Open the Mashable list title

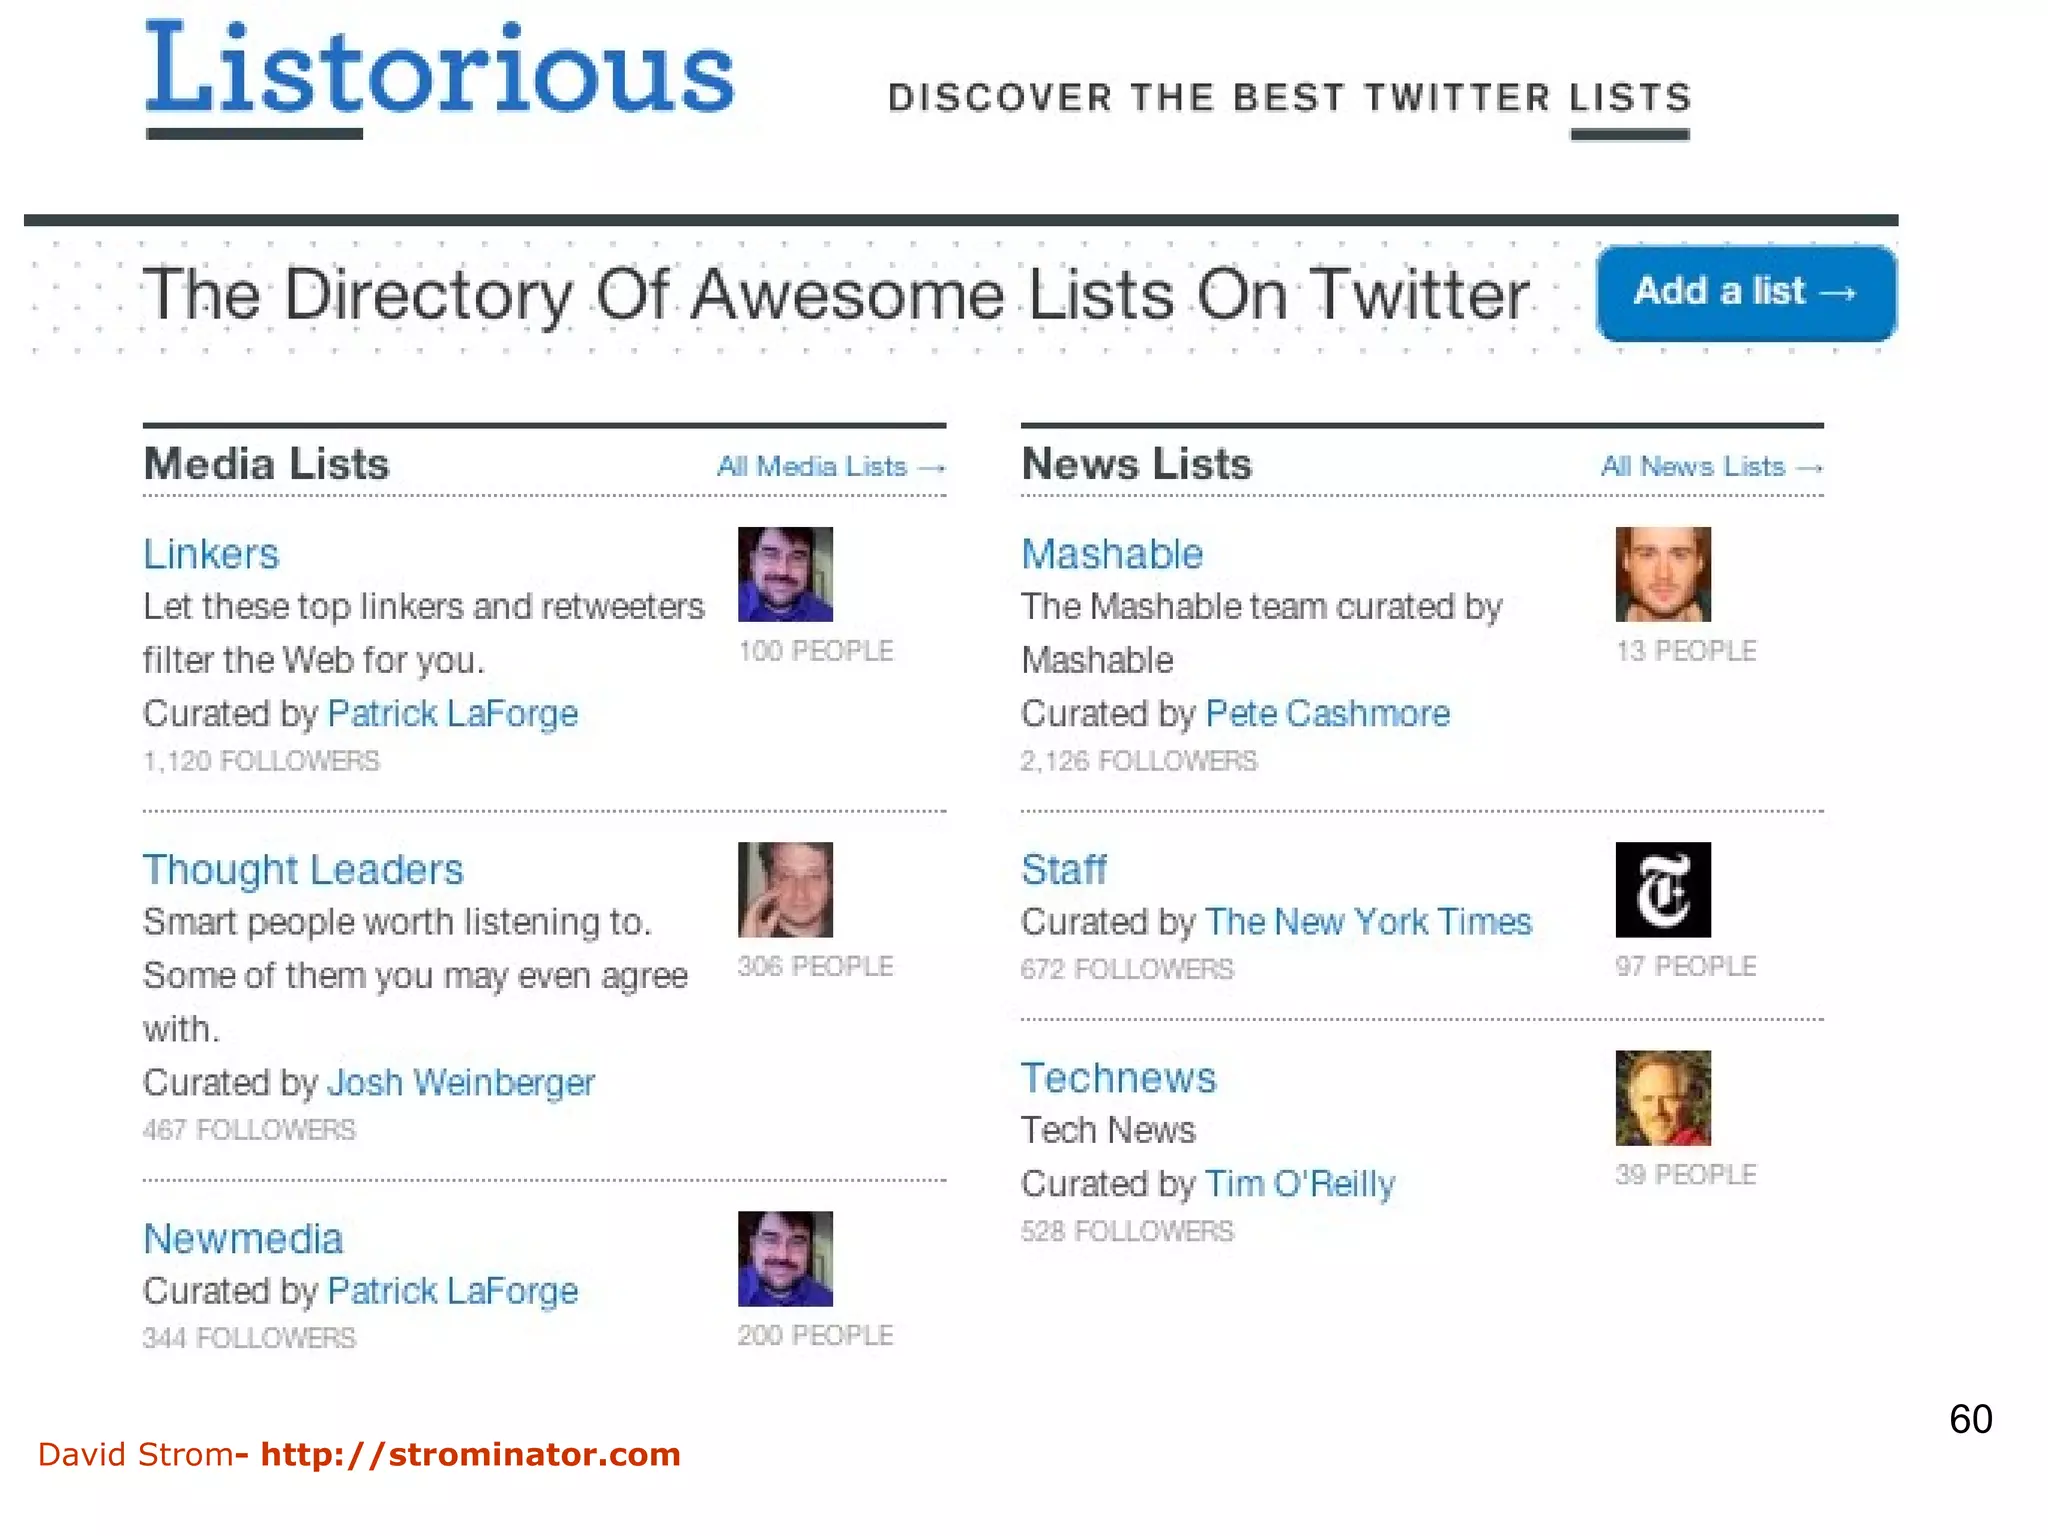pyautogui.click(x=1112, y=554)
